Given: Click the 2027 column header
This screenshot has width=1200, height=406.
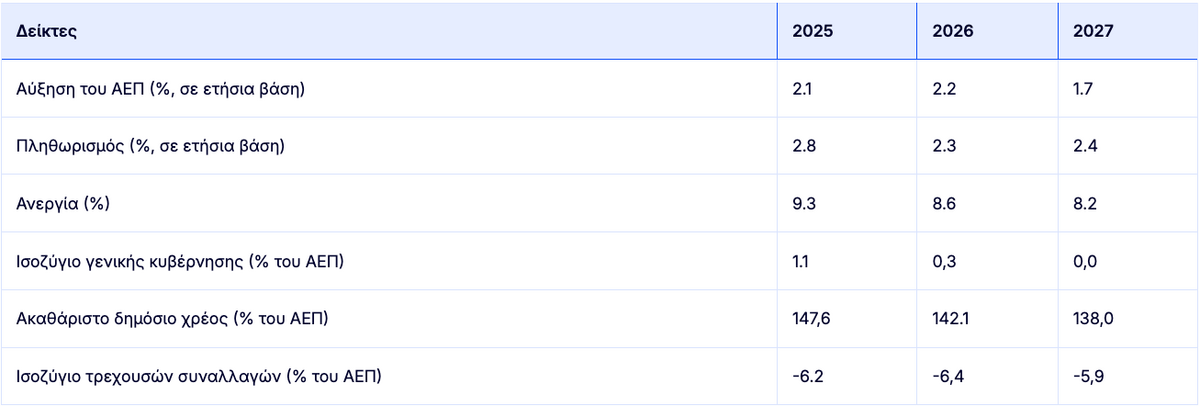Looking at the screenshot, I should [1092, 31].
